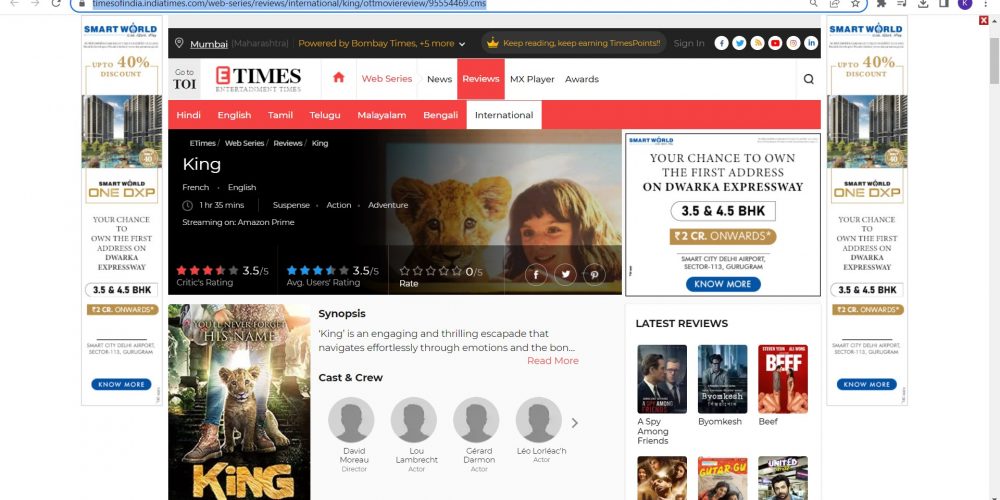Rate King with the fifth star

click(457, 271)
